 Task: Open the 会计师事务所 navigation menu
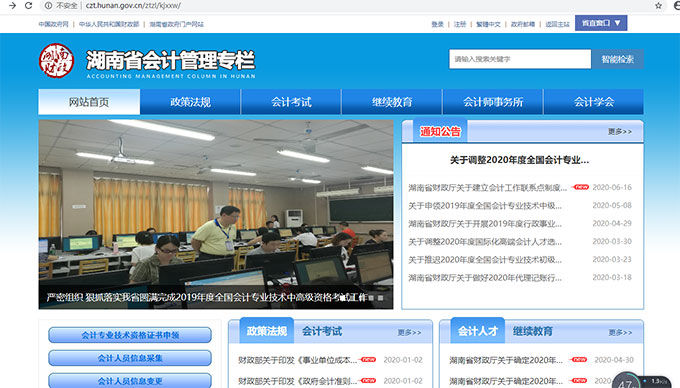point(493,102)
